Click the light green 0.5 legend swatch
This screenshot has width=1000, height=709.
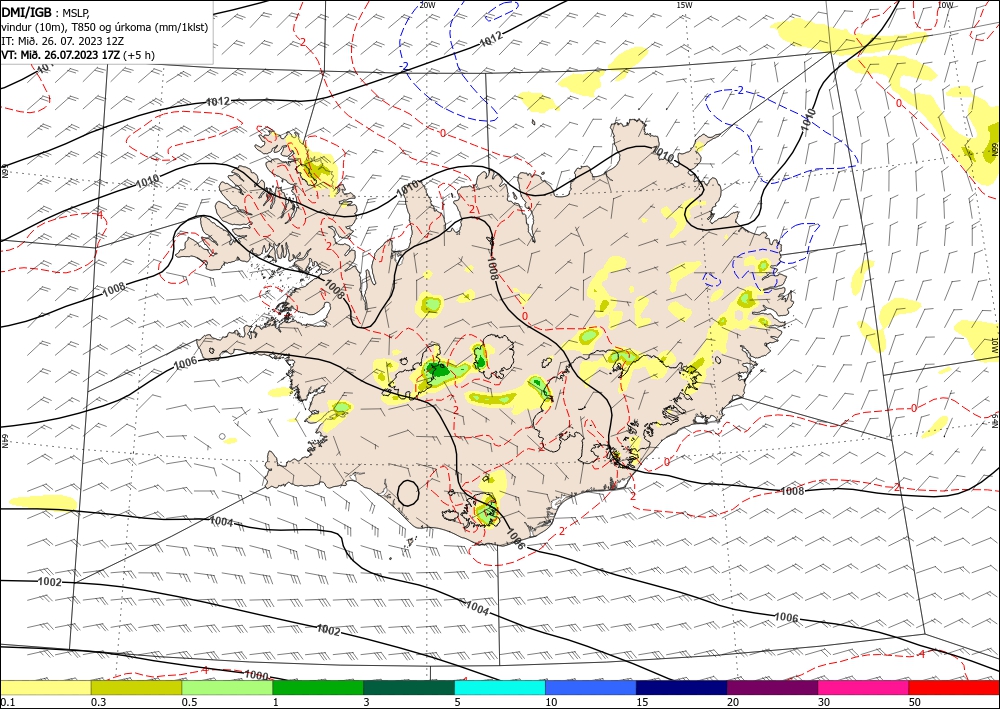click(227, 687)
